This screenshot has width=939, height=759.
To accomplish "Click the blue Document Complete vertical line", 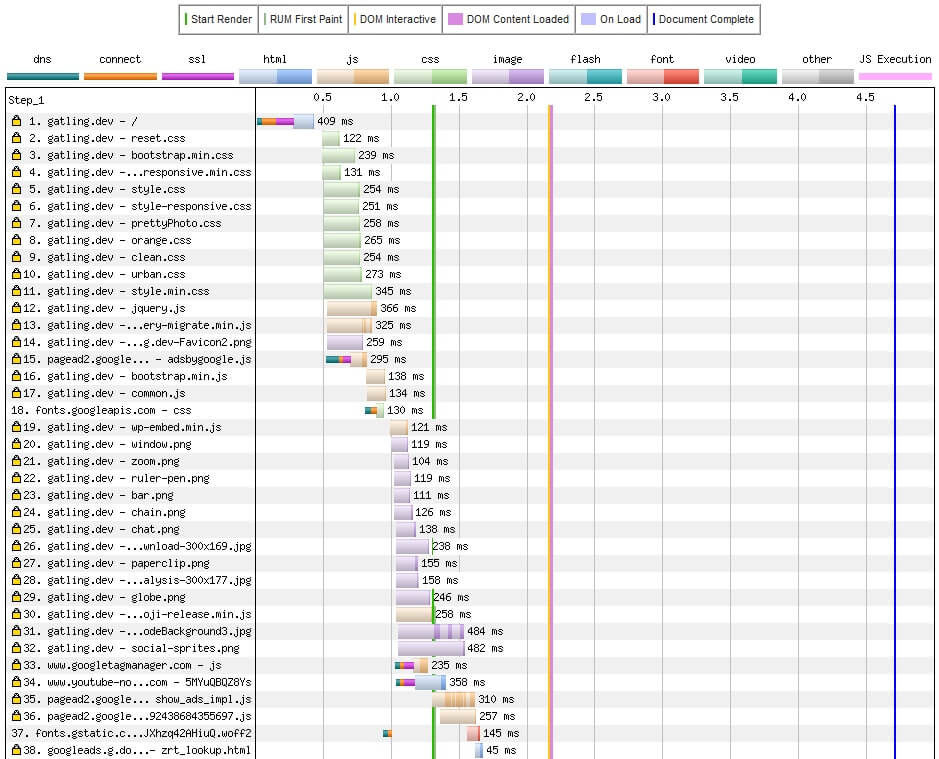I will (x=894, y=400).
